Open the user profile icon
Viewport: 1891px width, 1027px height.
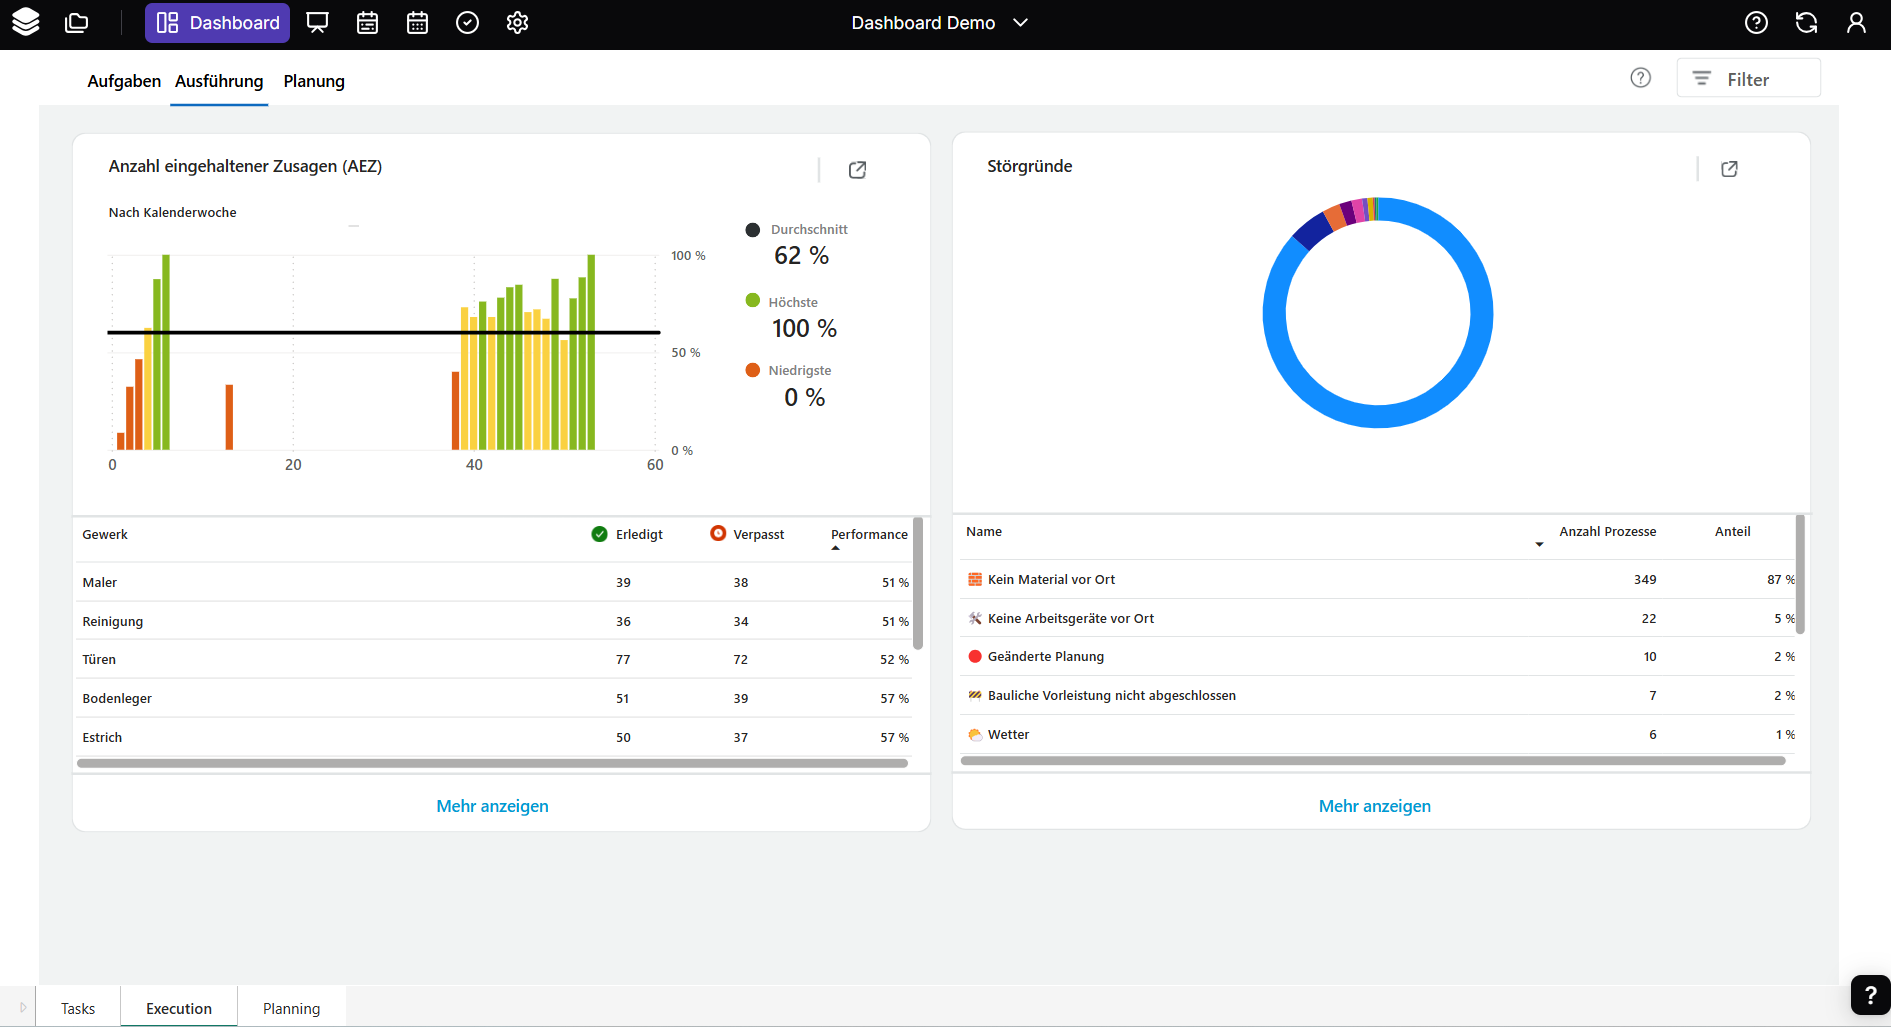coord(1856,23)
